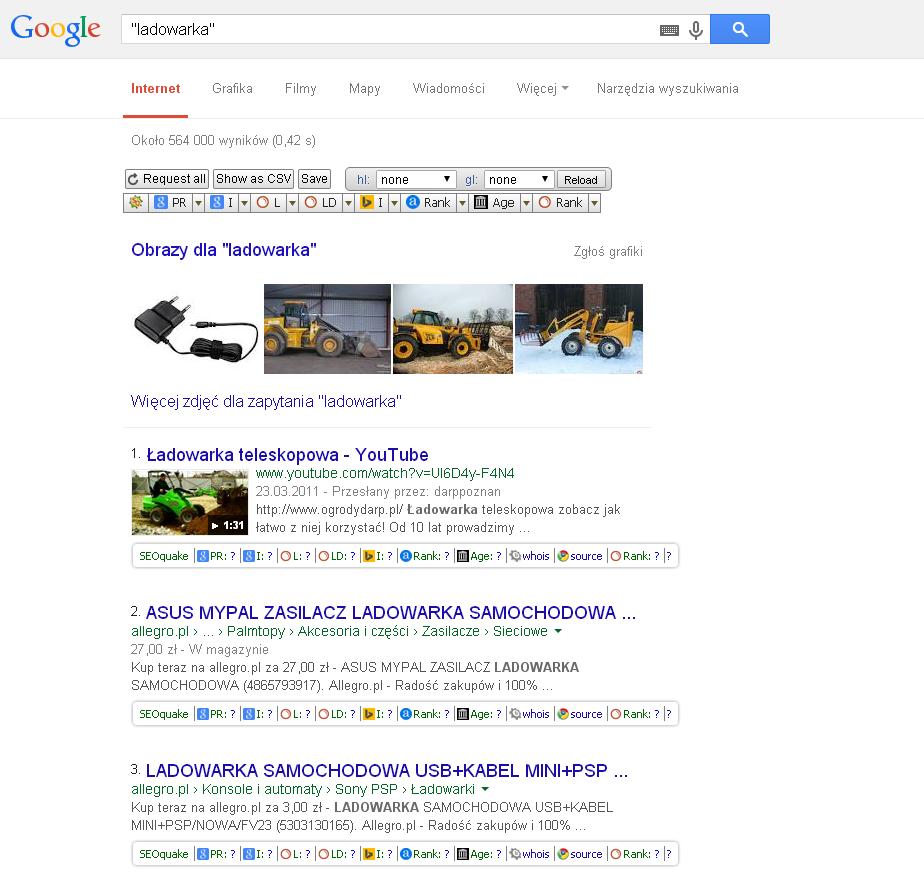The height and width of the screenshot is (877, 924).
Task: Open the hl language select box
Action: tap(415, 179)
